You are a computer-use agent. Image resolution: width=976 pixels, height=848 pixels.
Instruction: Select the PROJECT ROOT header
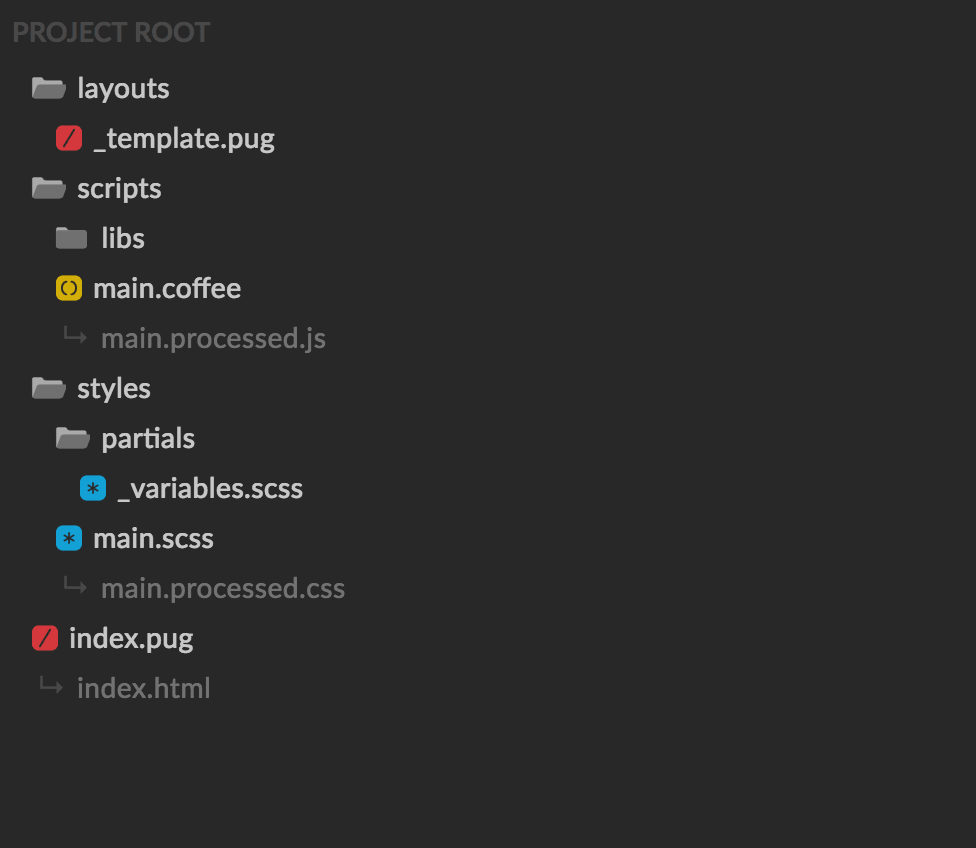point(112,32)
